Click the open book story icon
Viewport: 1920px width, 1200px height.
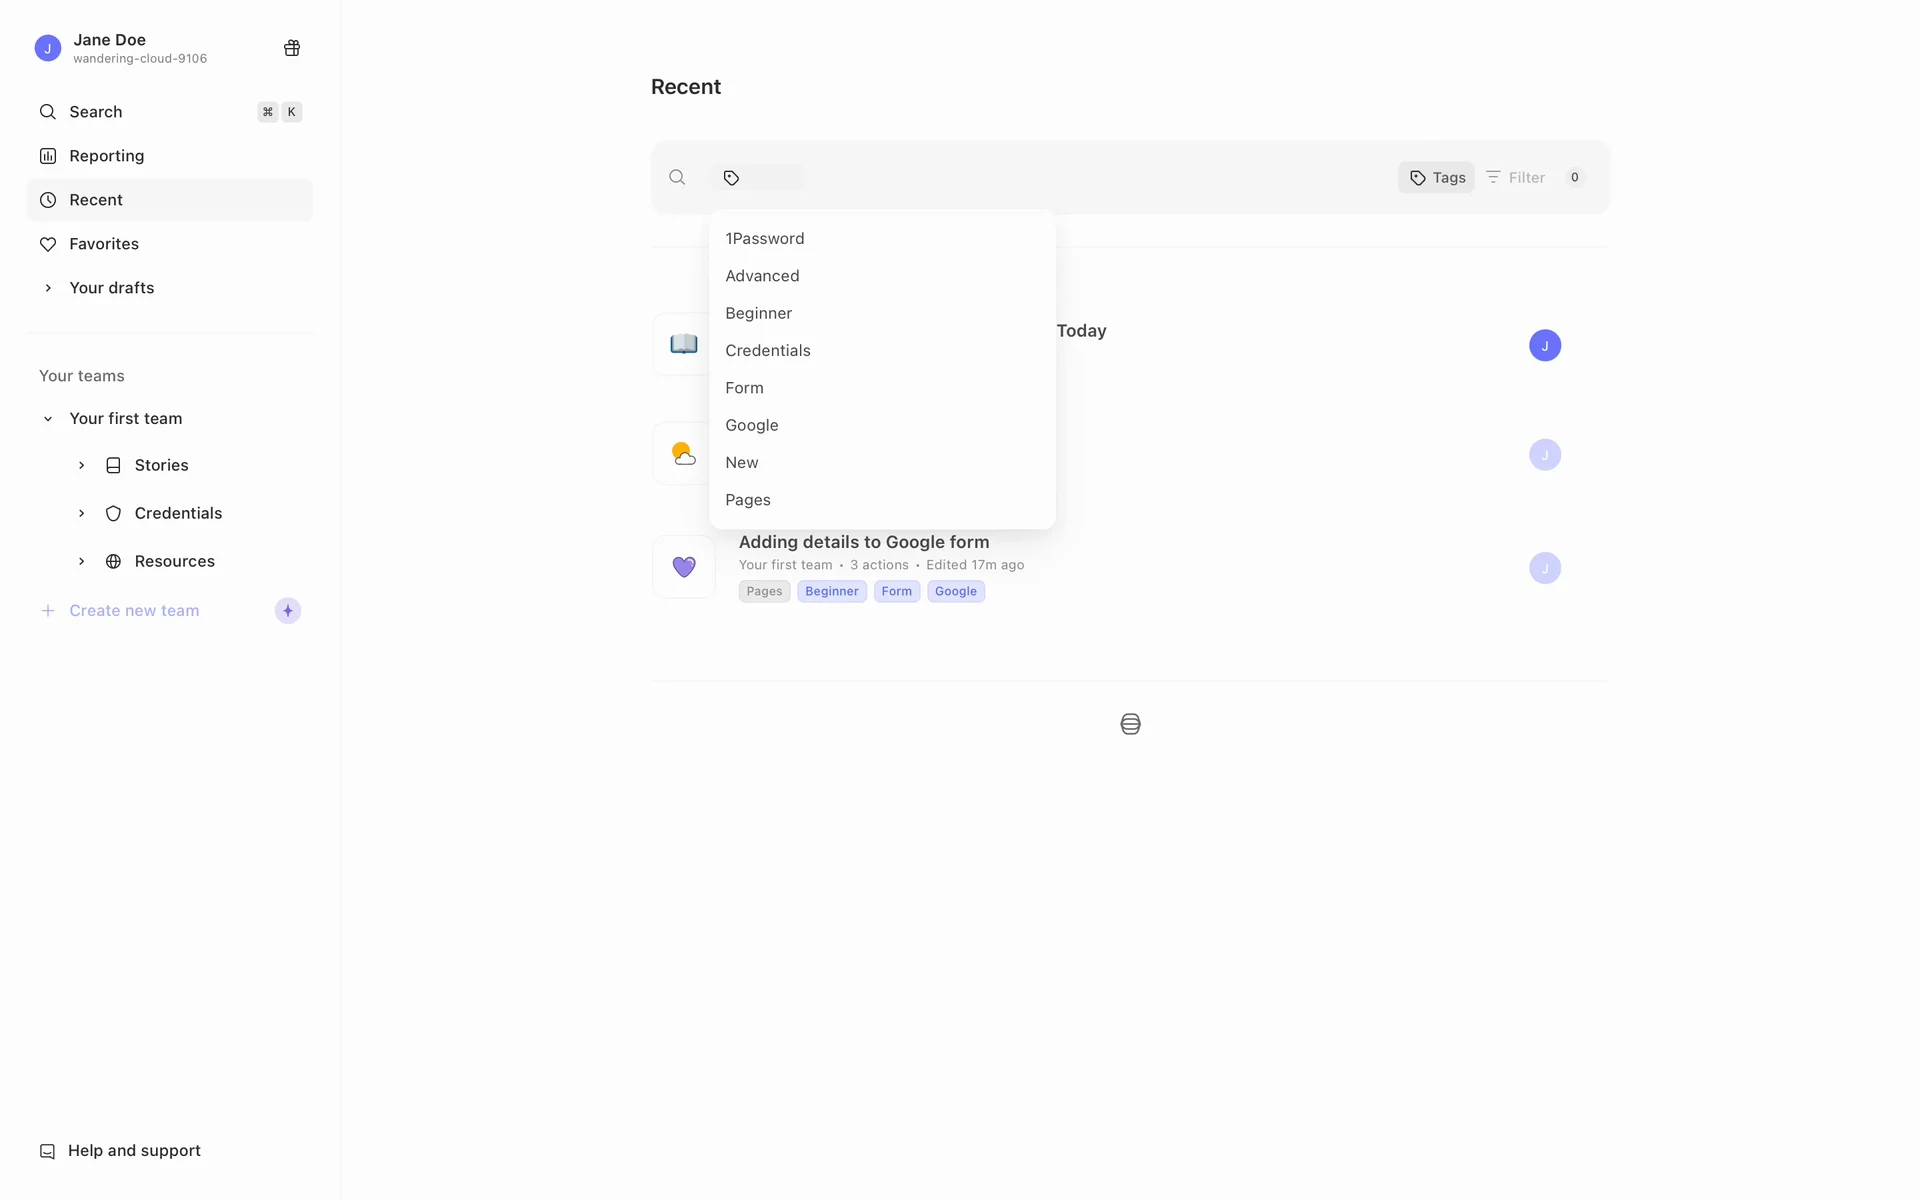pyautogui.click(x=684, y=345)
